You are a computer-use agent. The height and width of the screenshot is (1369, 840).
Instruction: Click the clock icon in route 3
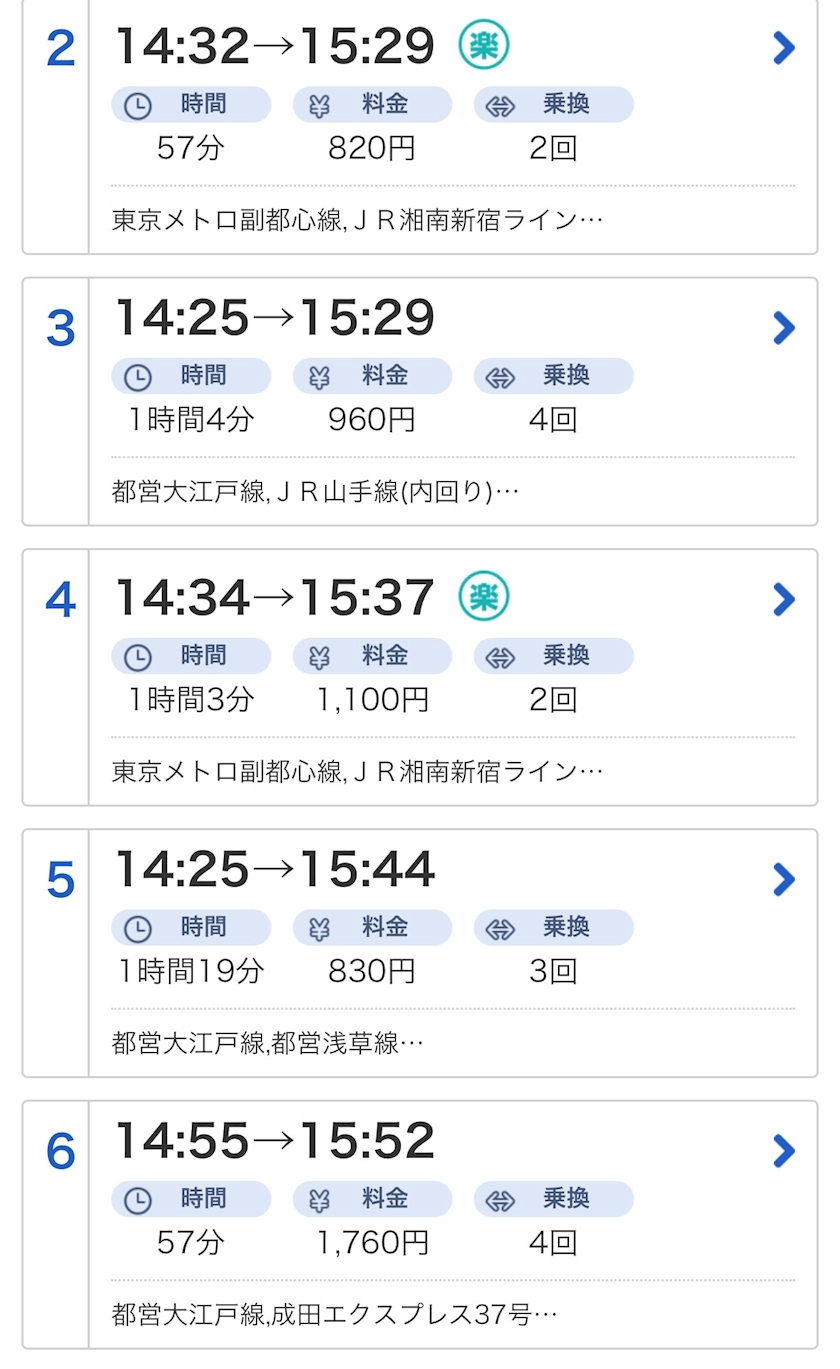coord(137,377)
